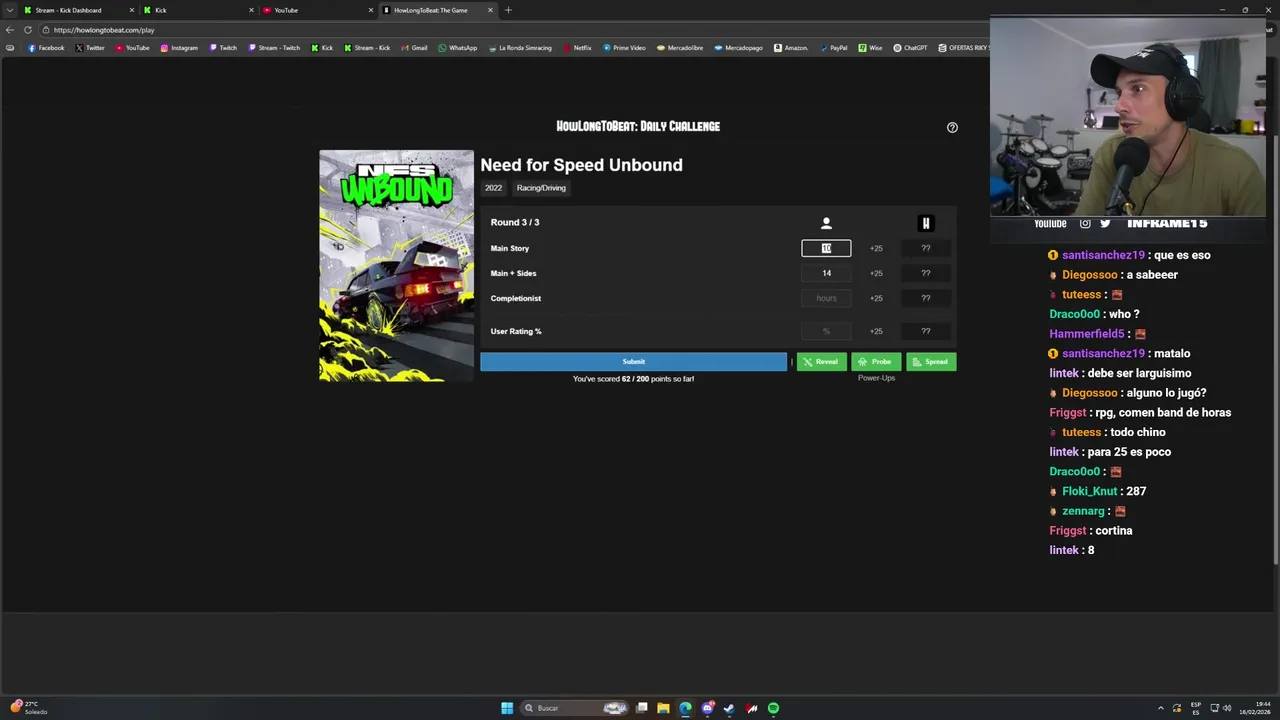
Task: Open a new browser tab
Action: (x=508, y=10)
